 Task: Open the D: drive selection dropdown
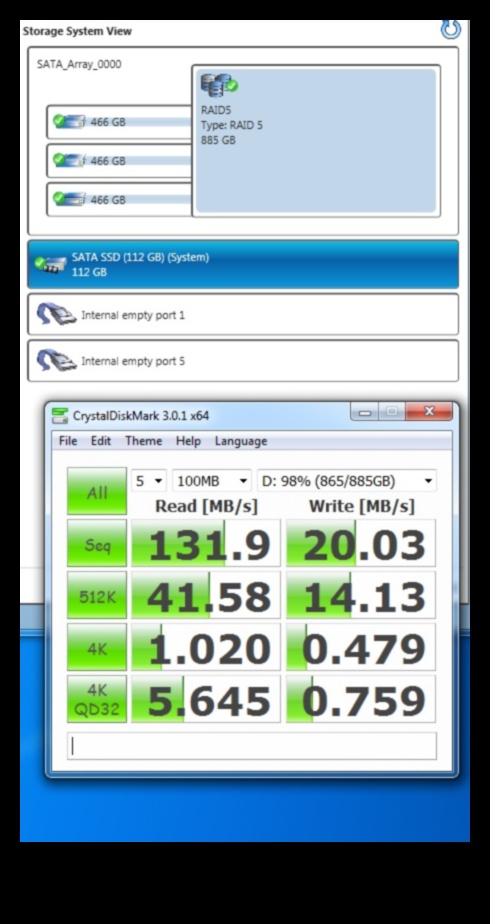coord(347,481)
